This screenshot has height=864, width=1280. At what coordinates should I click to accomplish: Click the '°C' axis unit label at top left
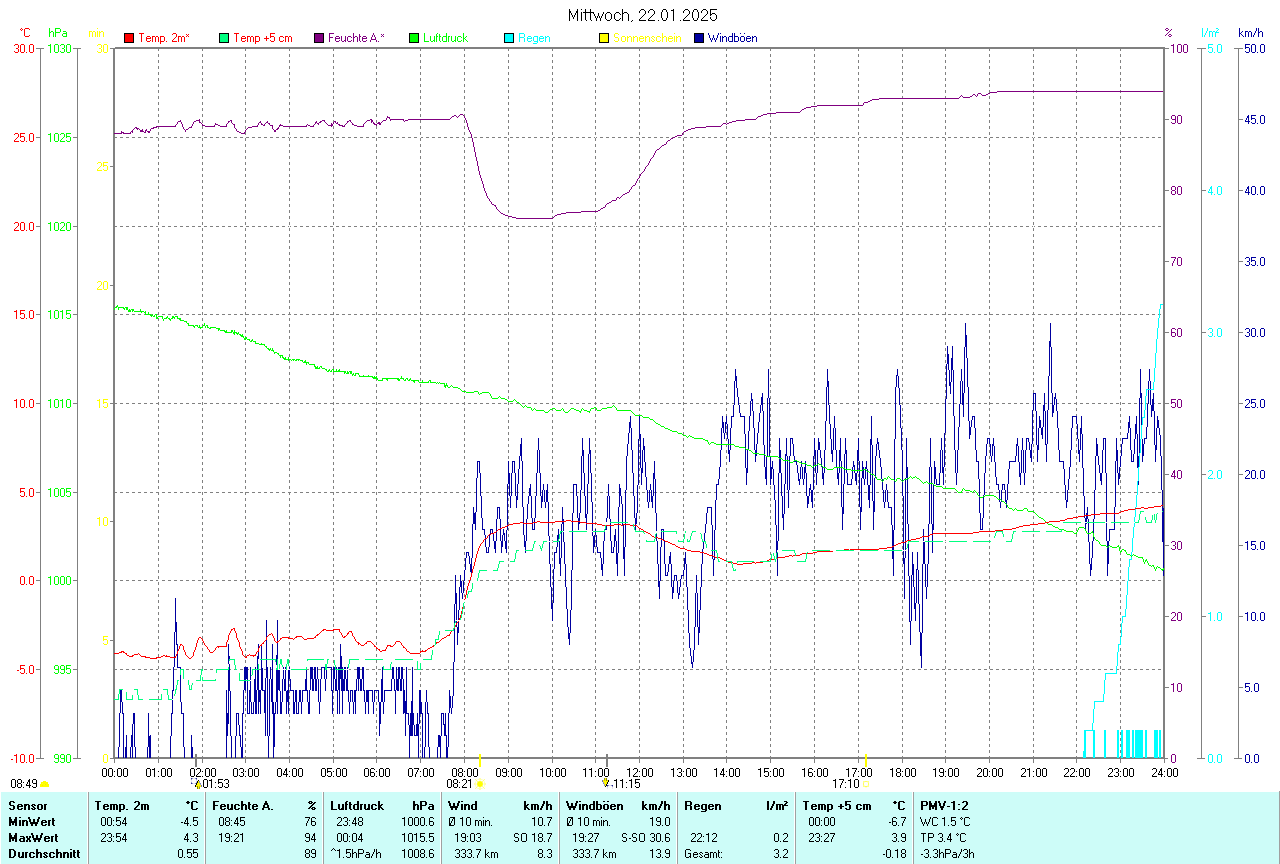[25, 33]
